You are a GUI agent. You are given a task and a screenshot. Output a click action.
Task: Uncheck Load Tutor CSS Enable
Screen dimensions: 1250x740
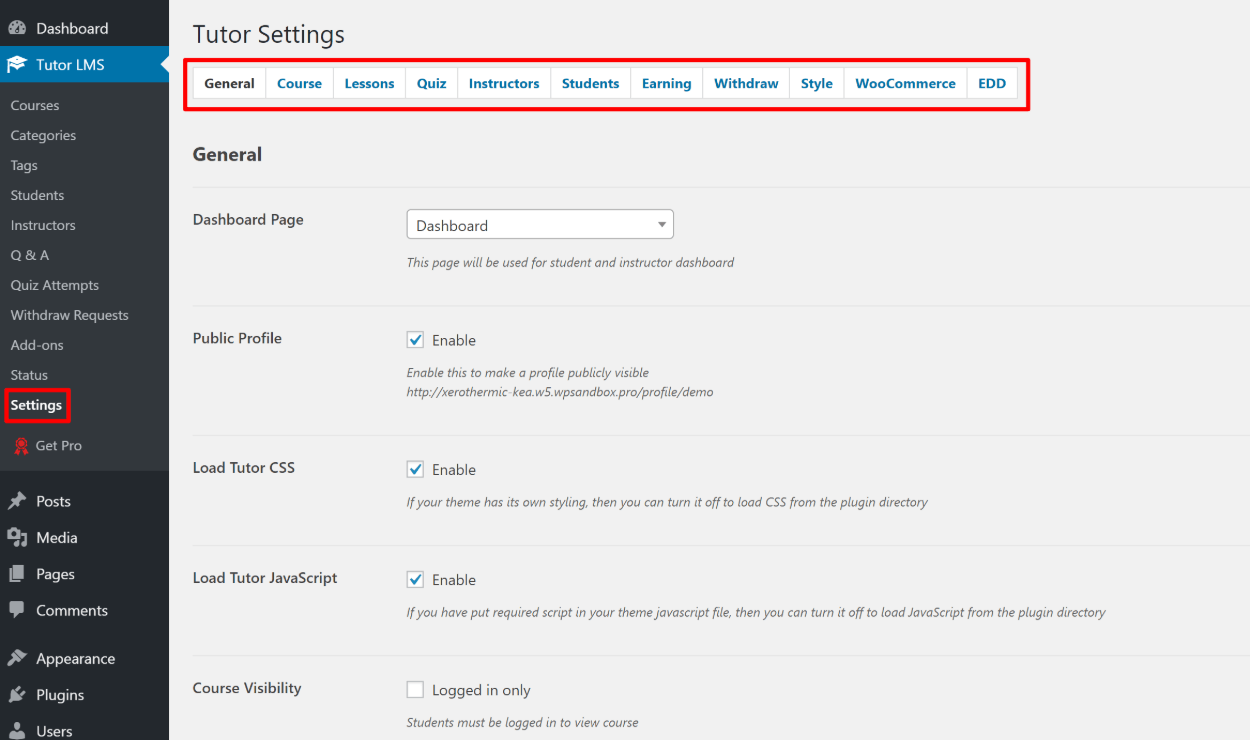tap(415, 469)
